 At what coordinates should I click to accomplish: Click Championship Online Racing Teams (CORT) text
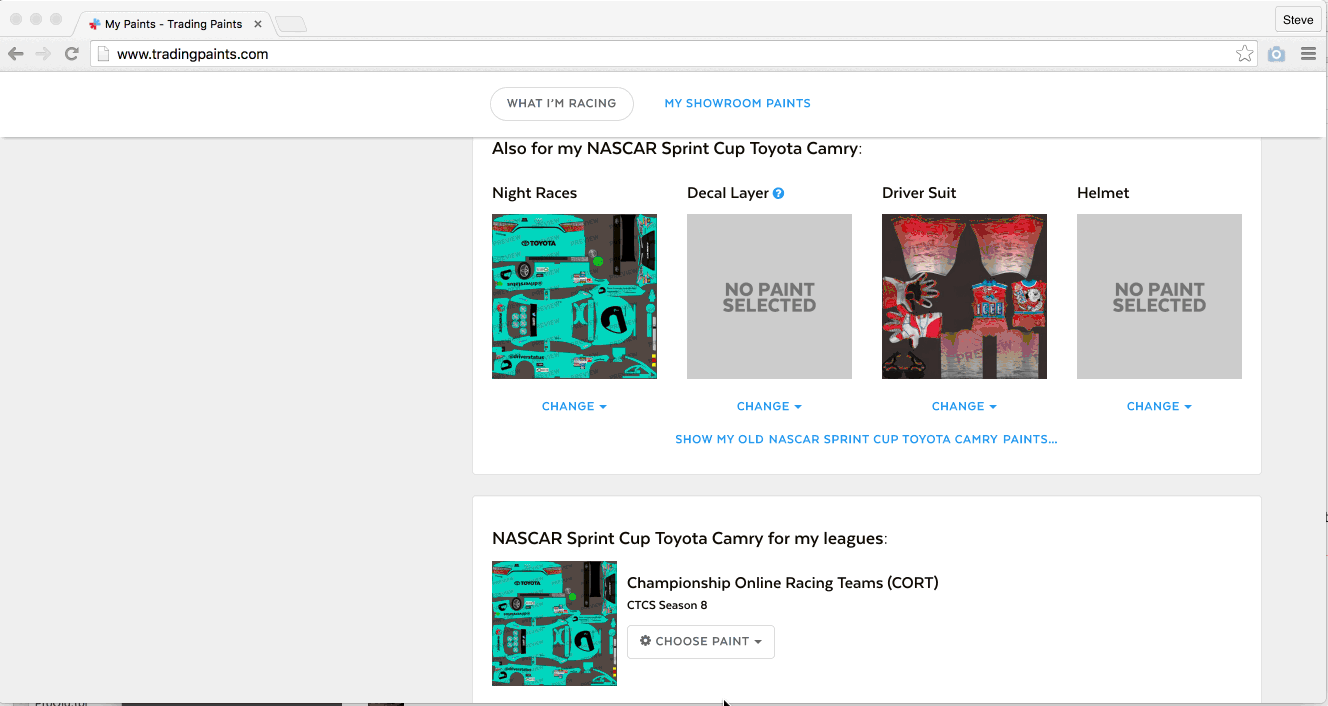[782, 583]
